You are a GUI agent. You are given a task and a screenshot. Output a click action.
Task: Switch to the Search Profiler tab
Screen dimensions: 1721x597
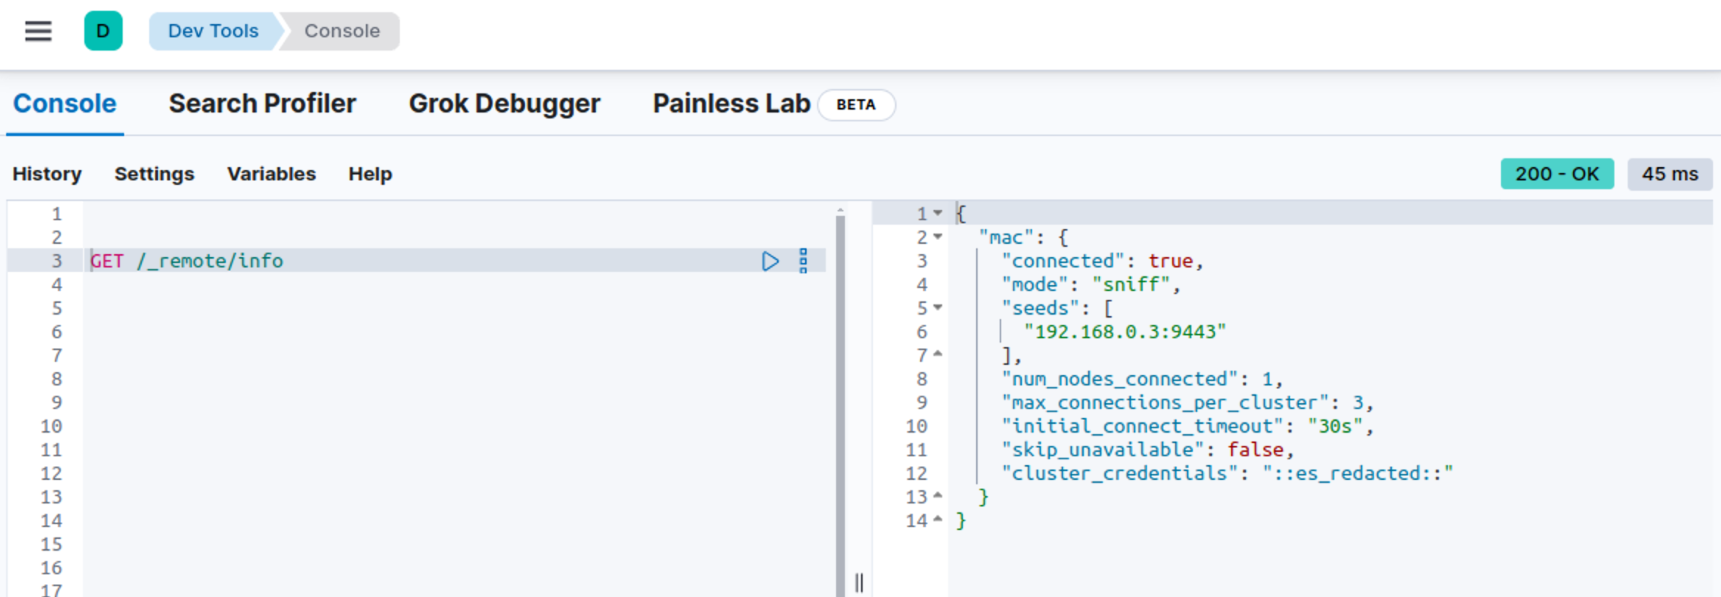pyautogui.click(x=262, y=104)
